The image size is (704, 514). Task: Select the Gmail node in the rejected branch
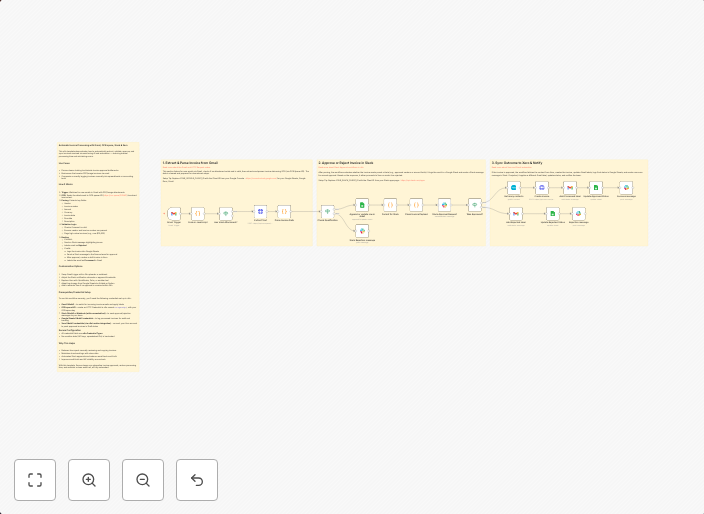pos(516,214)
